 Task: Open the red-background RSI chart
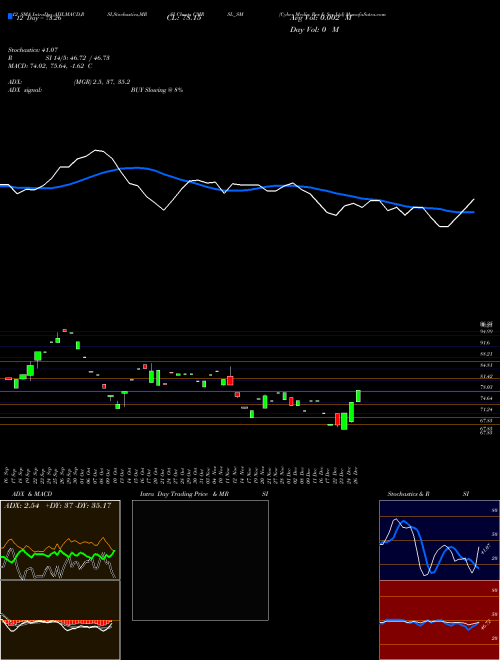[x=439, y=620]
